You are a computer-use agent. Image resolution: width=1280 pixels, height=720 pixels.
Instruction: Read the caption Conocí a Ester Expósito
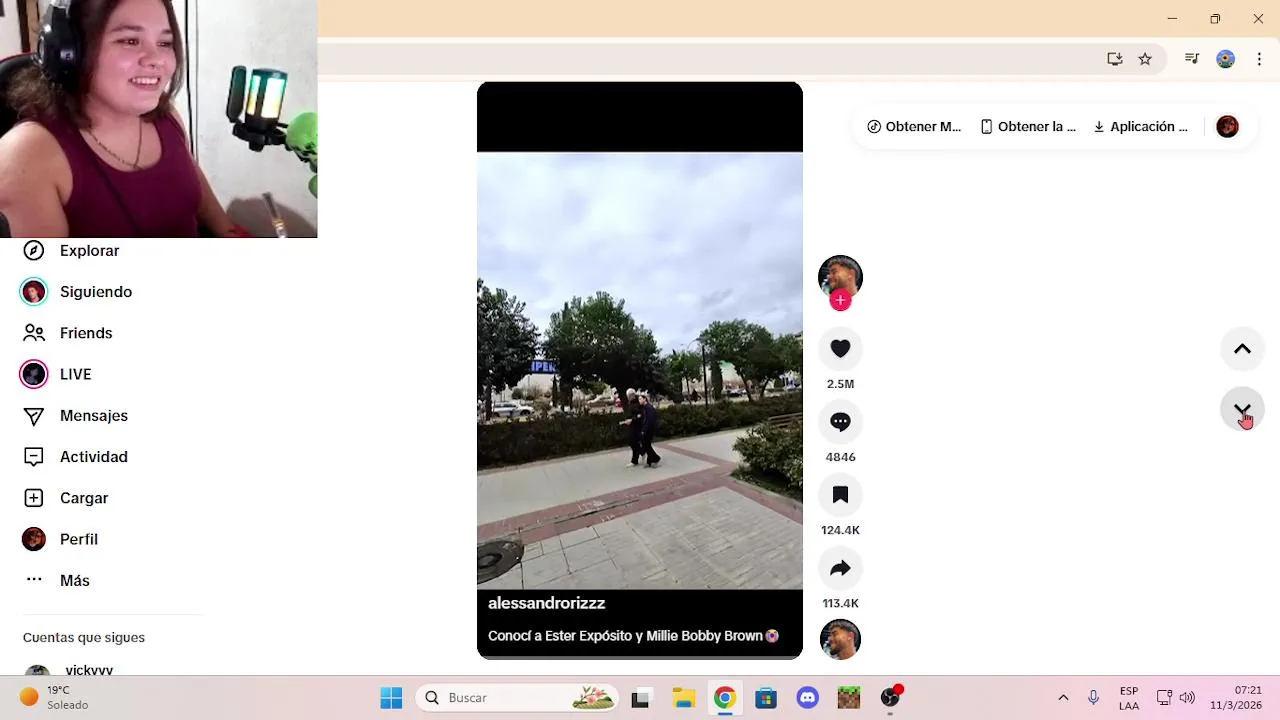click(x=633, y=636)
